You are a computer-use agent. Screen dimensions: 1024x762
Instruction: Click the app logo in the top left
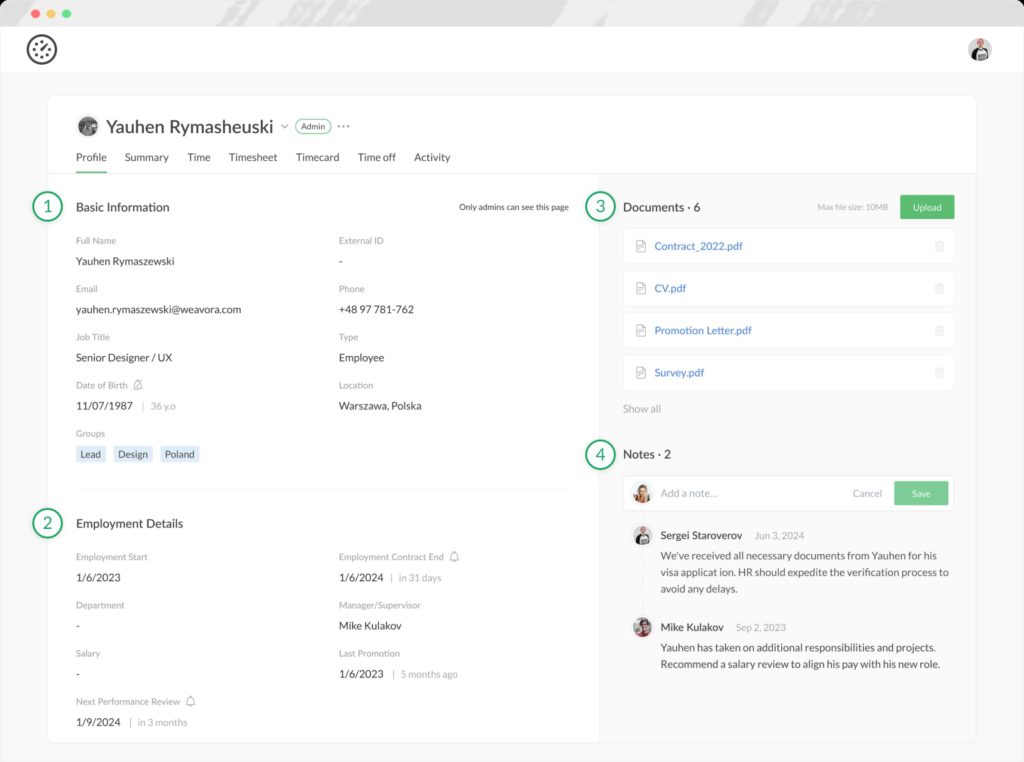[41, 48]
